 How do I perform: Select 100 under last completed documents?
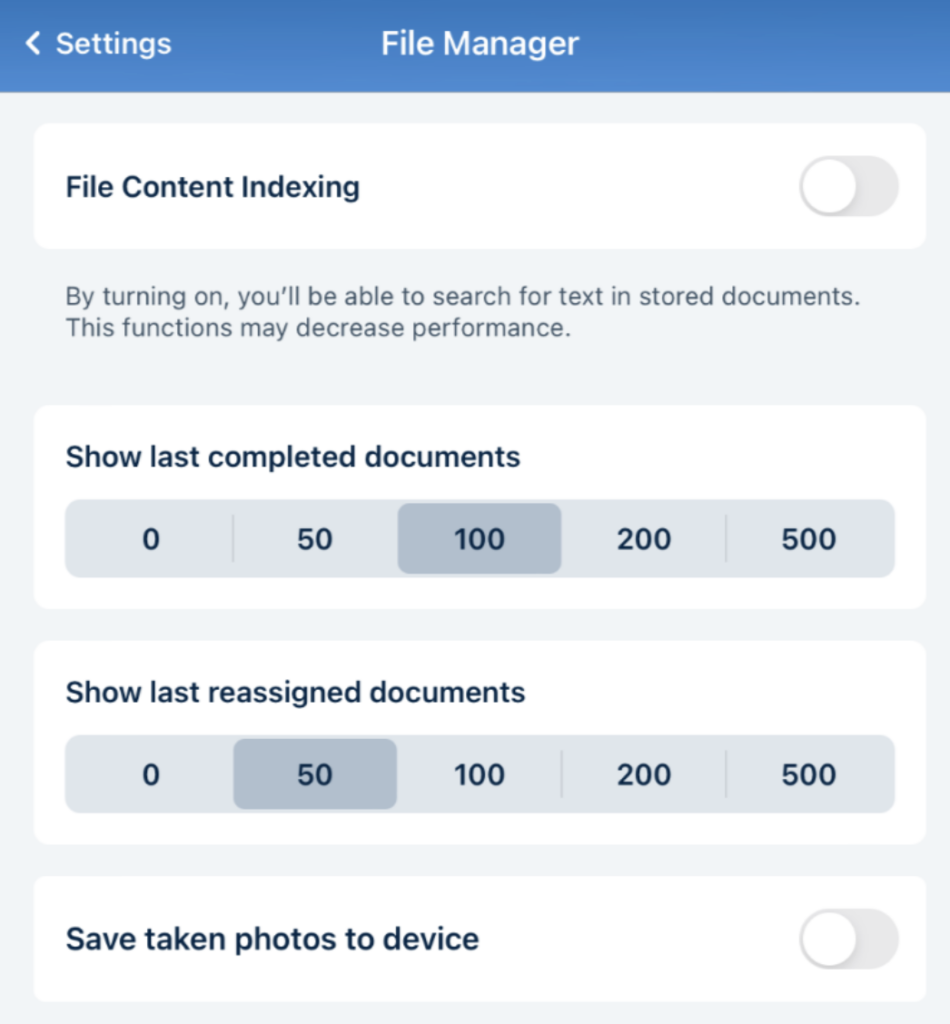click(x=479, y=539)
